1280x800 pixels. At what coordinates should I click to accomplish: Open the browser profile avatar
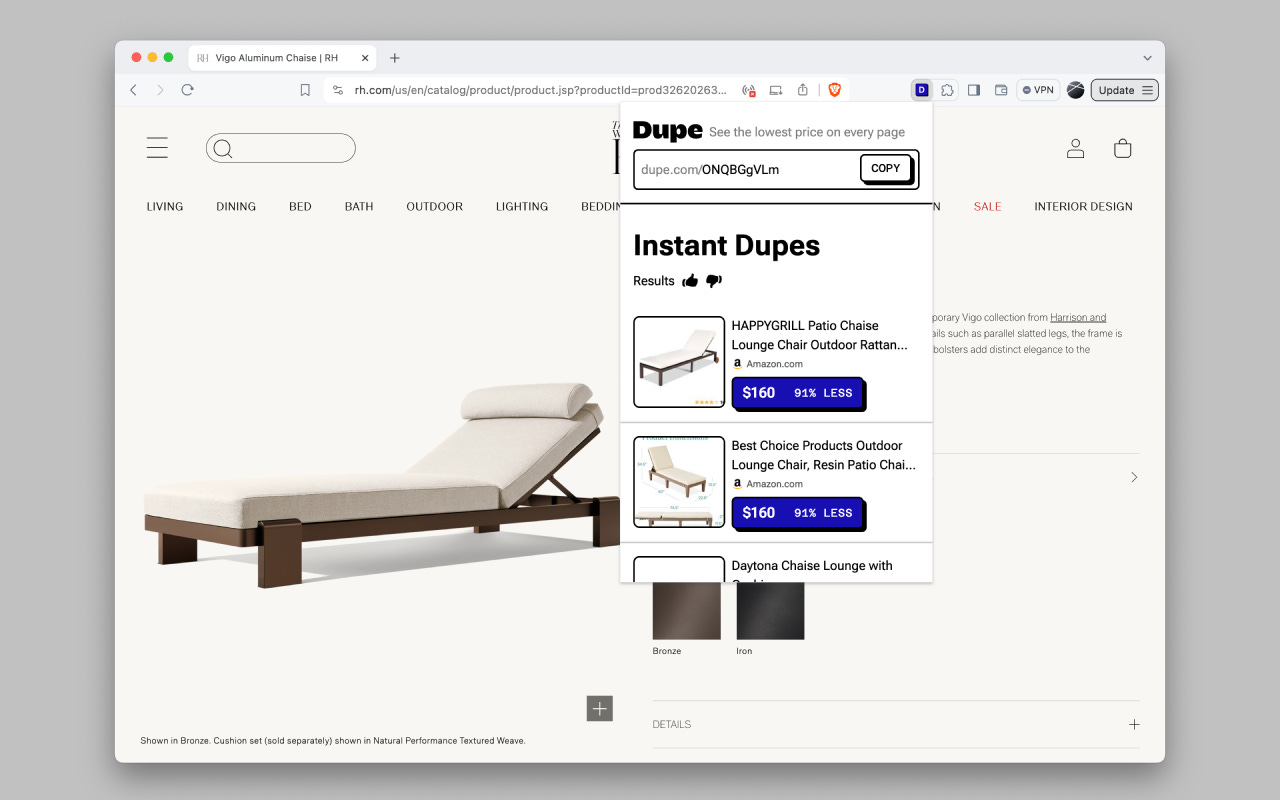pos(1076,90)
